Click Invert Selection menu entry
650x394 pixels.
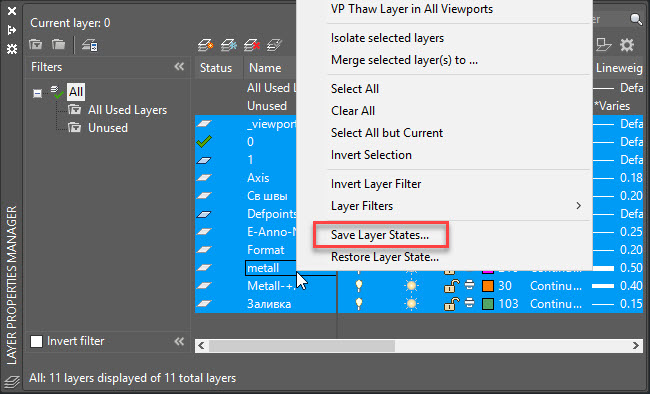(x=371, y=155)
